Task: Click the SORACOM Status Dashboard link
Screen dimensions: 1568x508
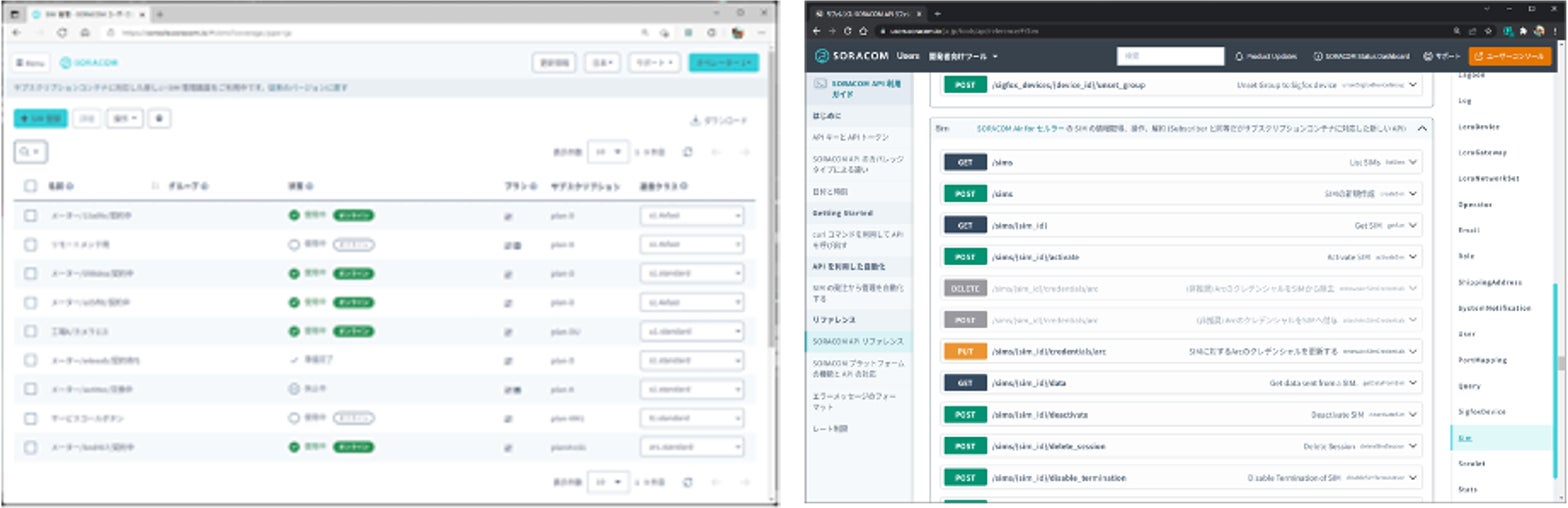Action: (x=1362, y=56)
